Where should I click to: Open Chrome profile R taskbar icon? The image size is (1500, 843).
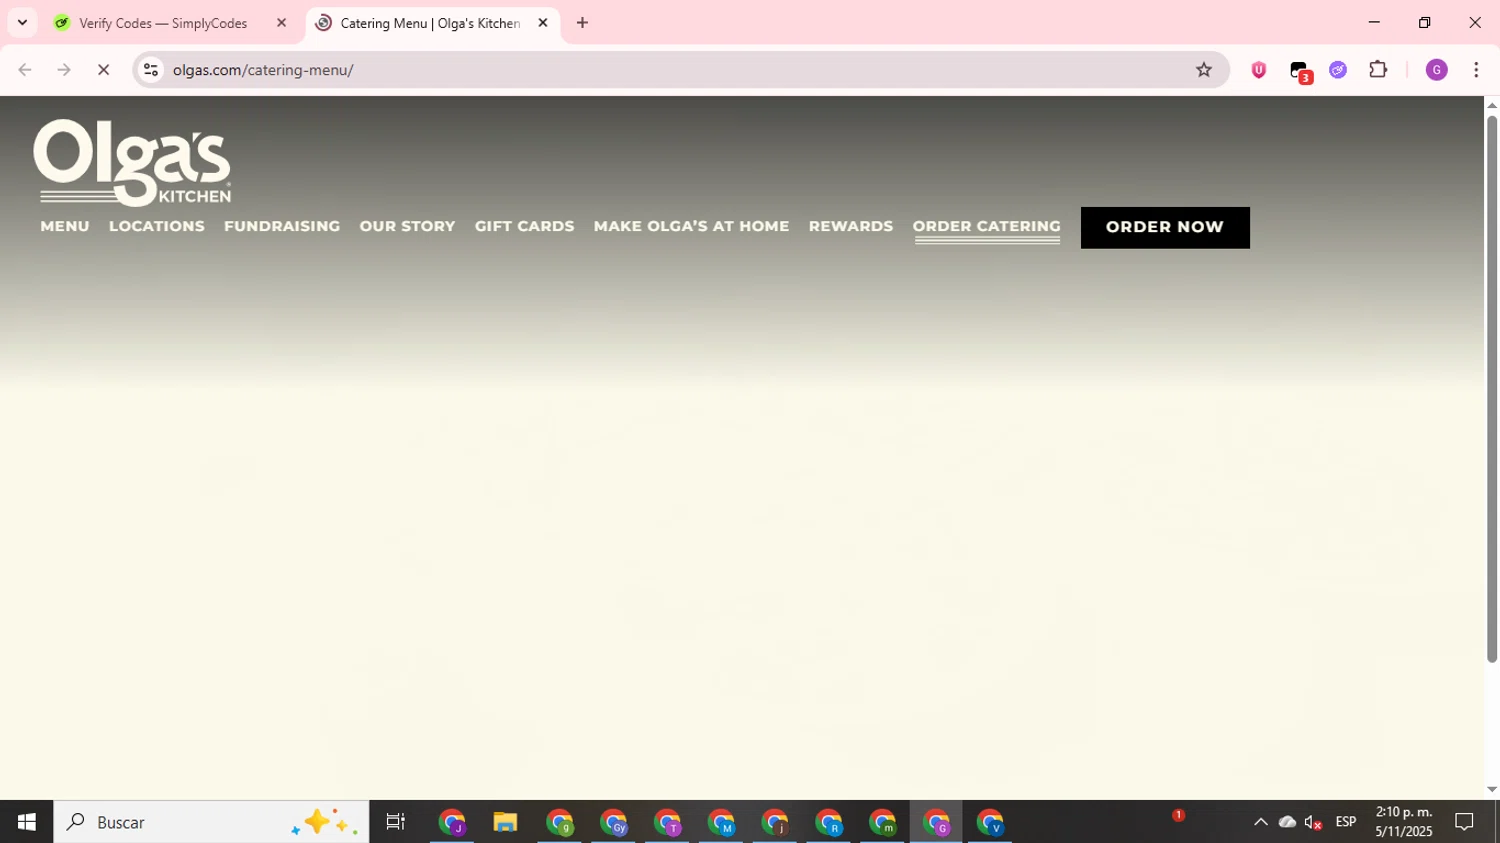pos(829,823)
